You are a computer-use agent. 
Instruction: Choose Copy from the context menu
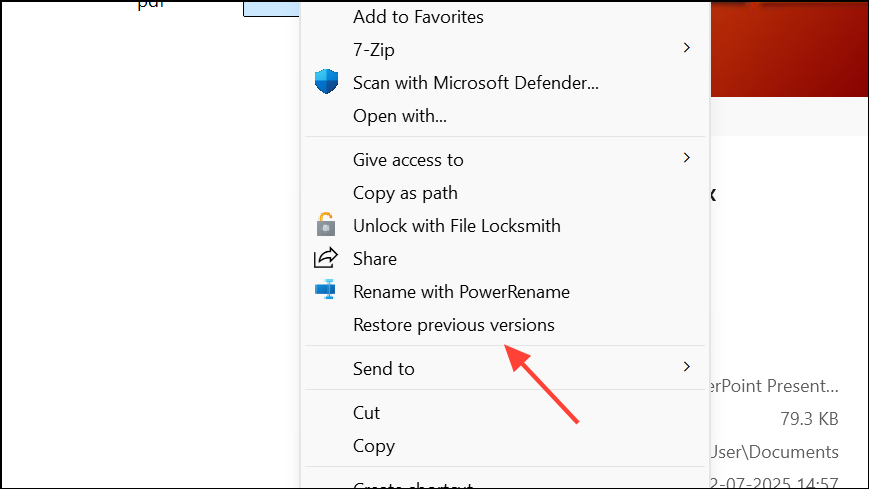[x=374, y=446]
